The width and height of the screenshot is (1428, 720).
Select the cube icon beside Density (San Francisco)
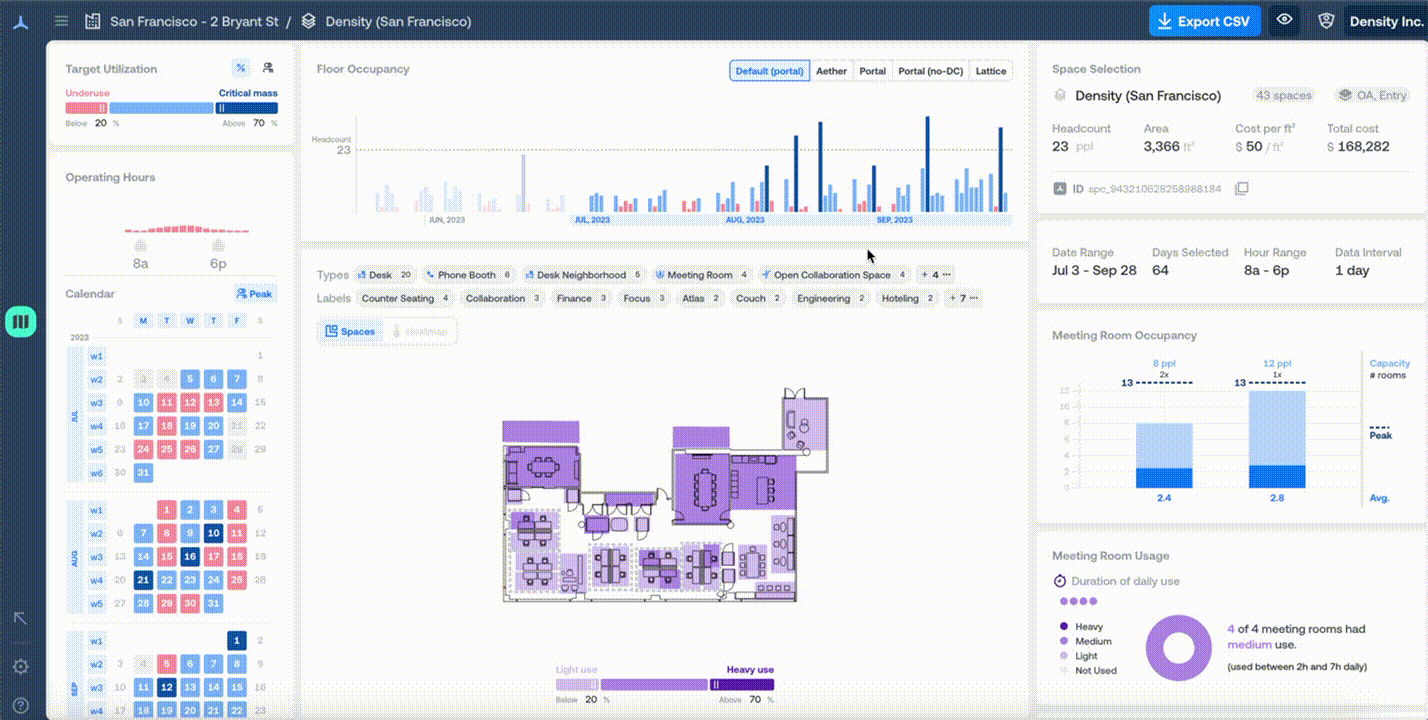click(x=1060, y=96)
